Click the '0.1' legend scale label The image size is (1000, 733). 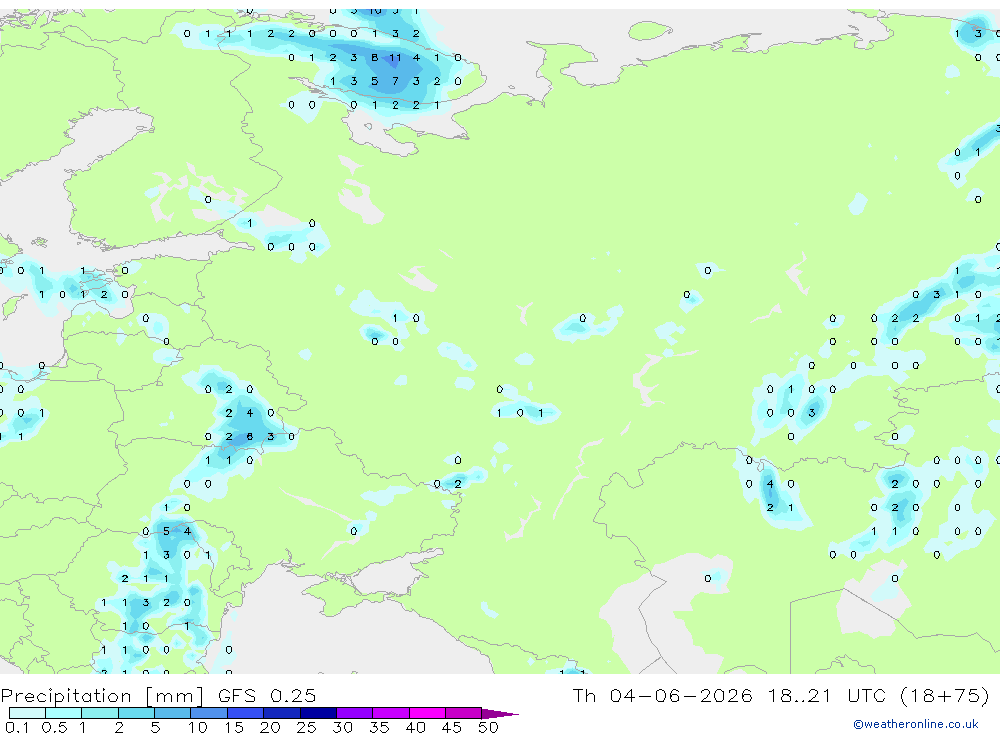[x=17, y=727]
